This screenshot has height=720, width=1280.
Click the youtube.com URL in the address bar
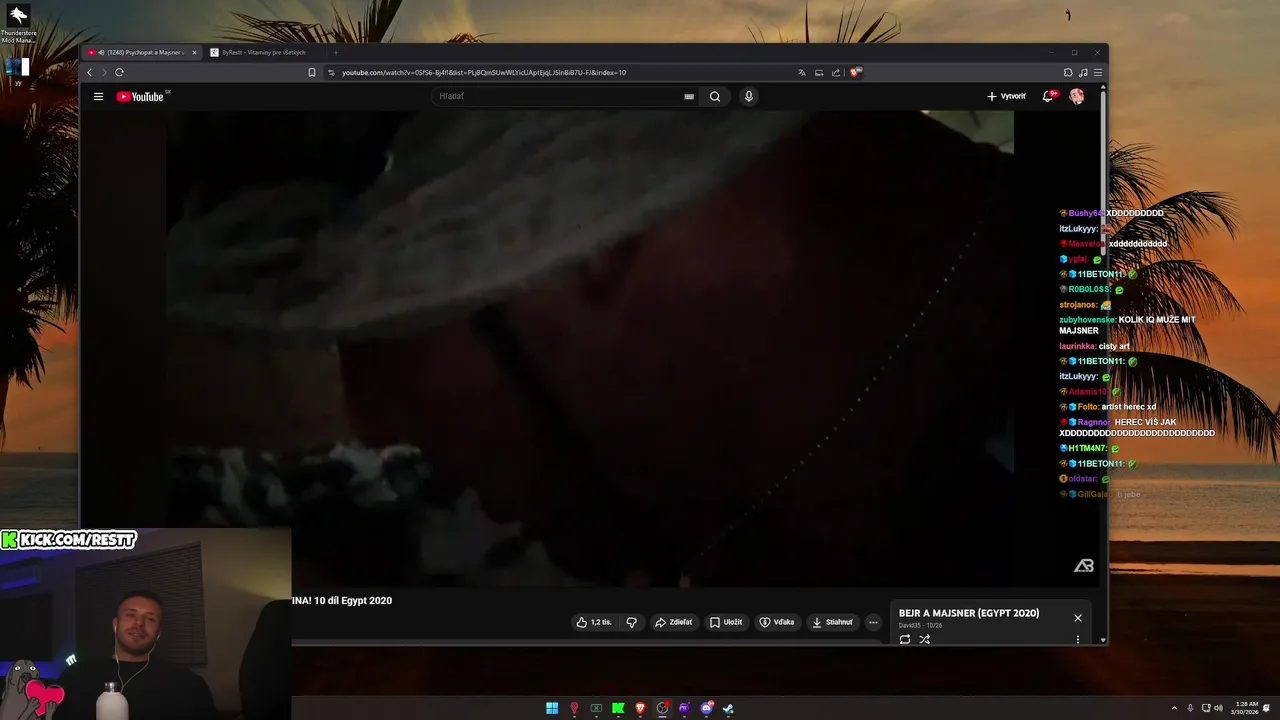pyautogui.click(x=484, y=72)
